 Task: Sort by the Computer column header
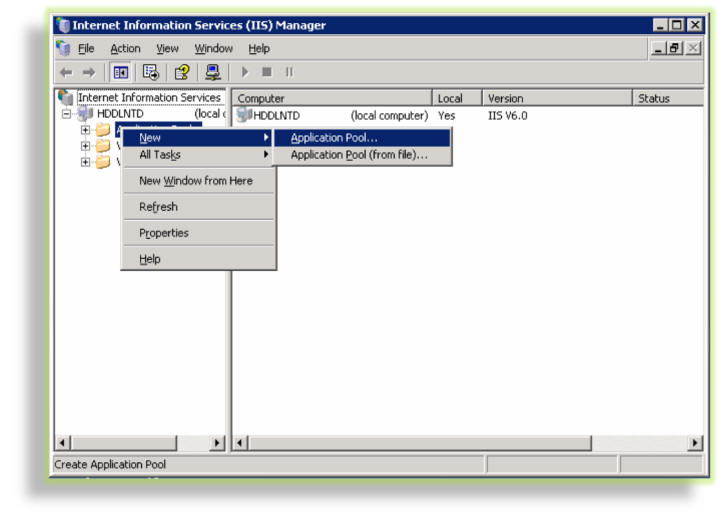click(332, 98)
